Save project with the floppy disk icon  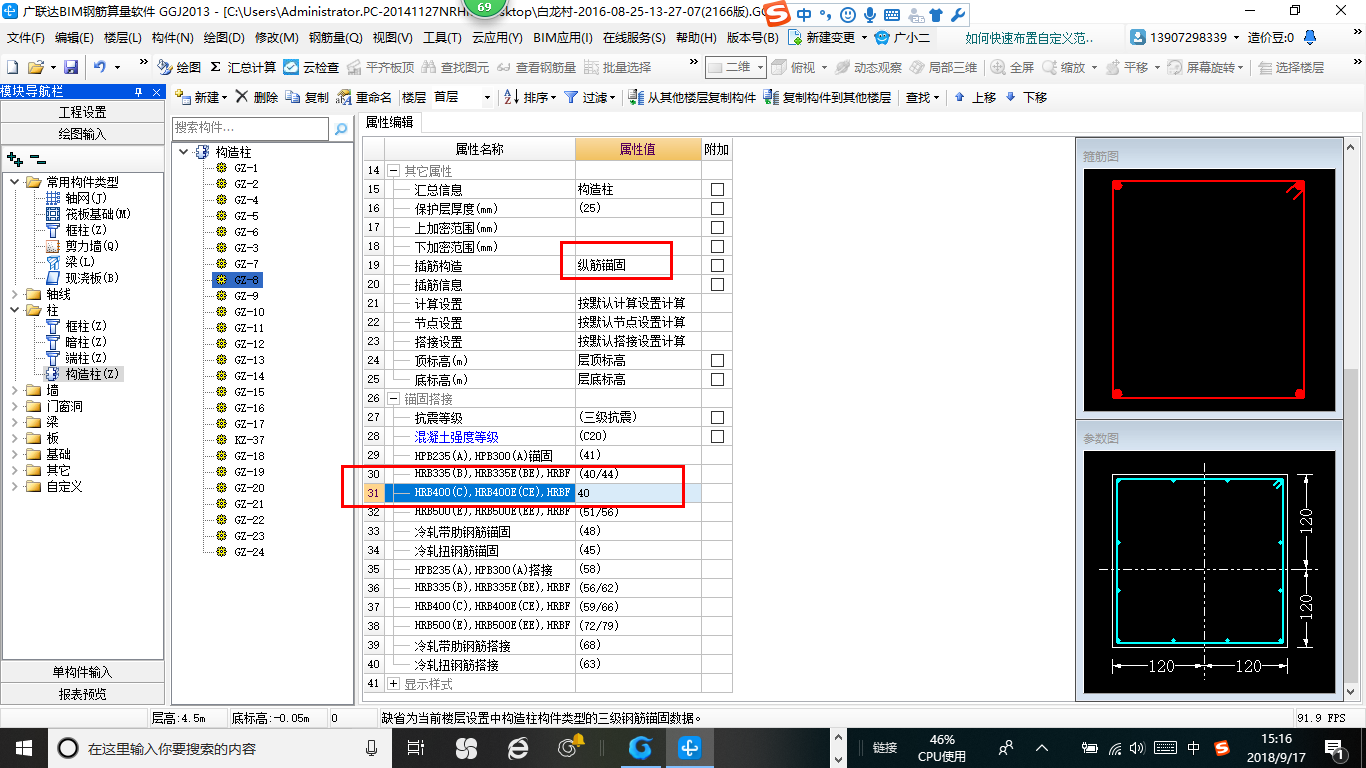[71, 67]
